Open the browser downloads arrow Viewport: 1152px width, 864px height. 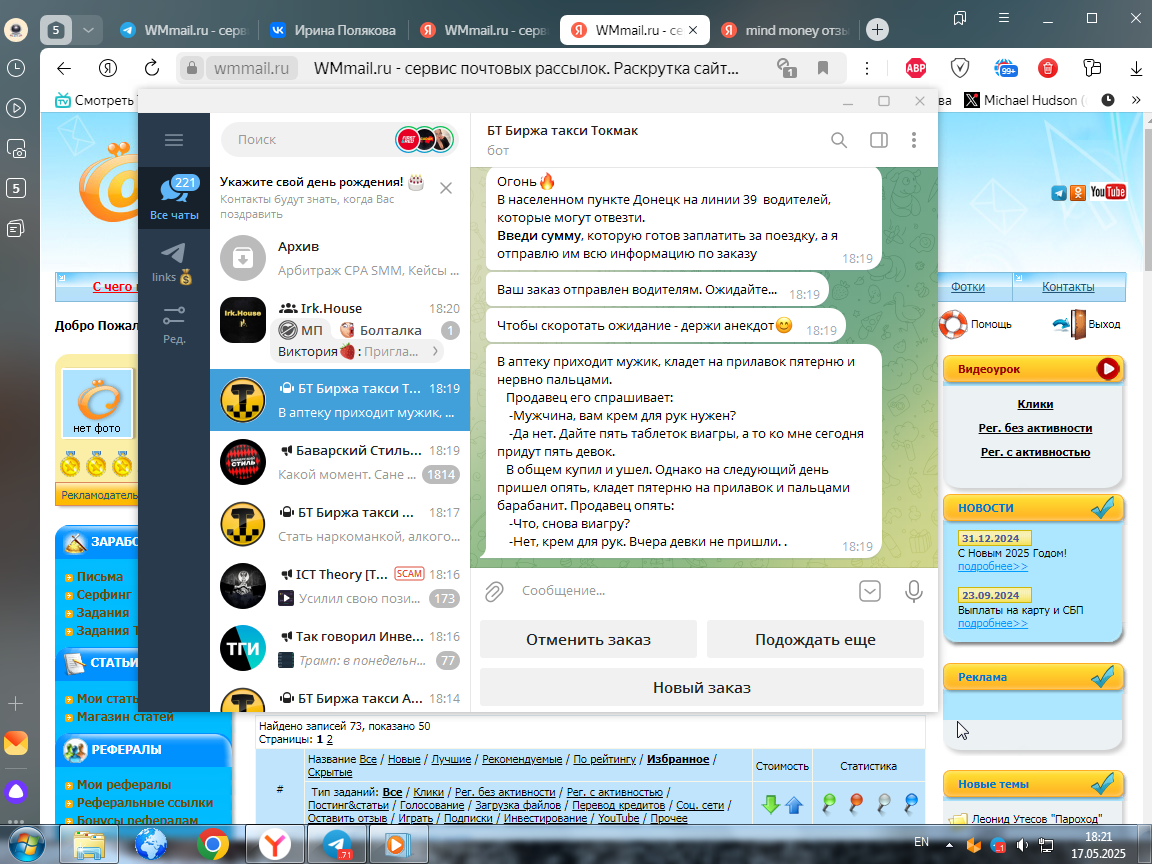coord(1136,68)
